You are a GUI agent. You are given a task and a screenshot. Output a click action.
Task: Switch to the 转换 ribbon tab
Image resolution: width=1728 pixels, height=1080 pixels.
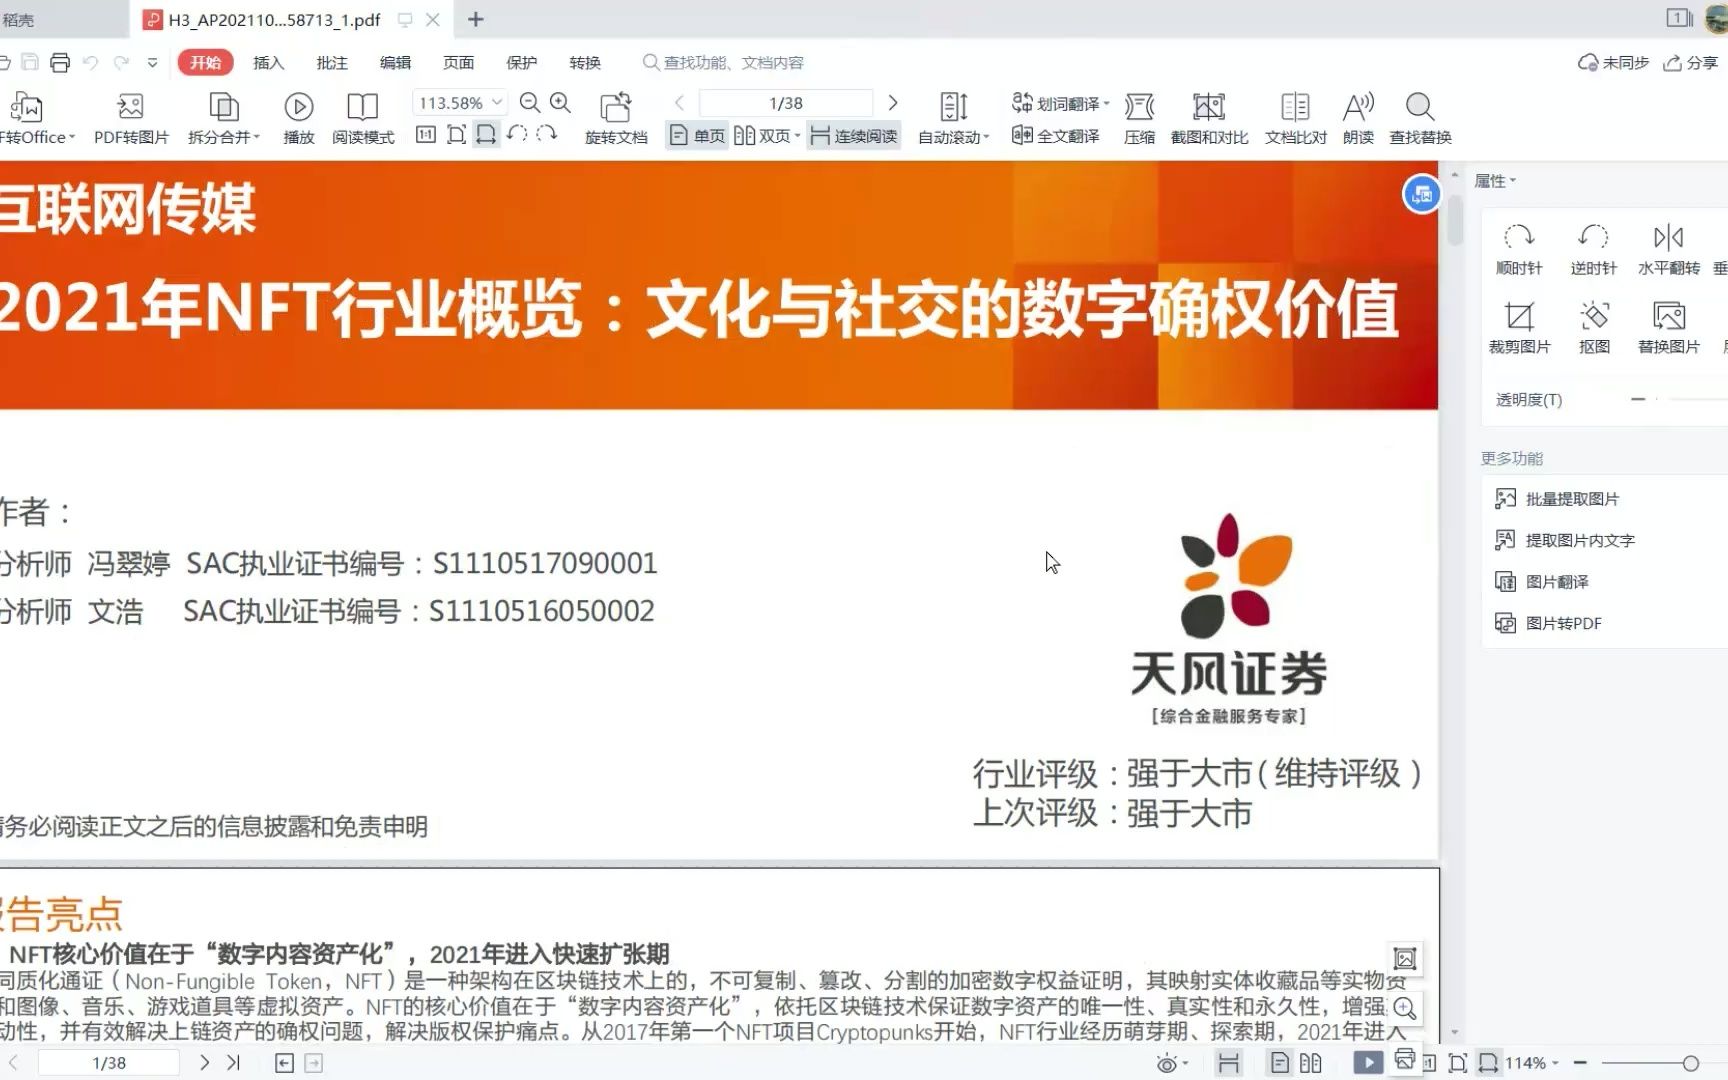coord(584,62)
